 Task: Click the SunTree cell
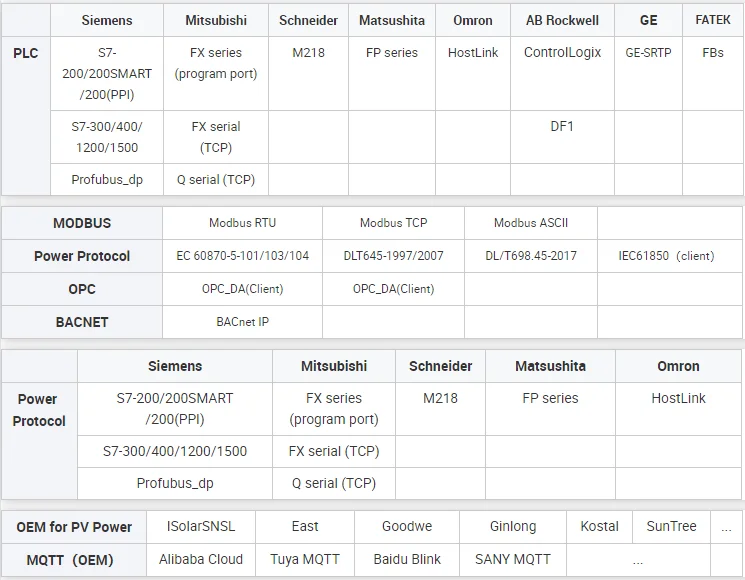click(671, 527)
